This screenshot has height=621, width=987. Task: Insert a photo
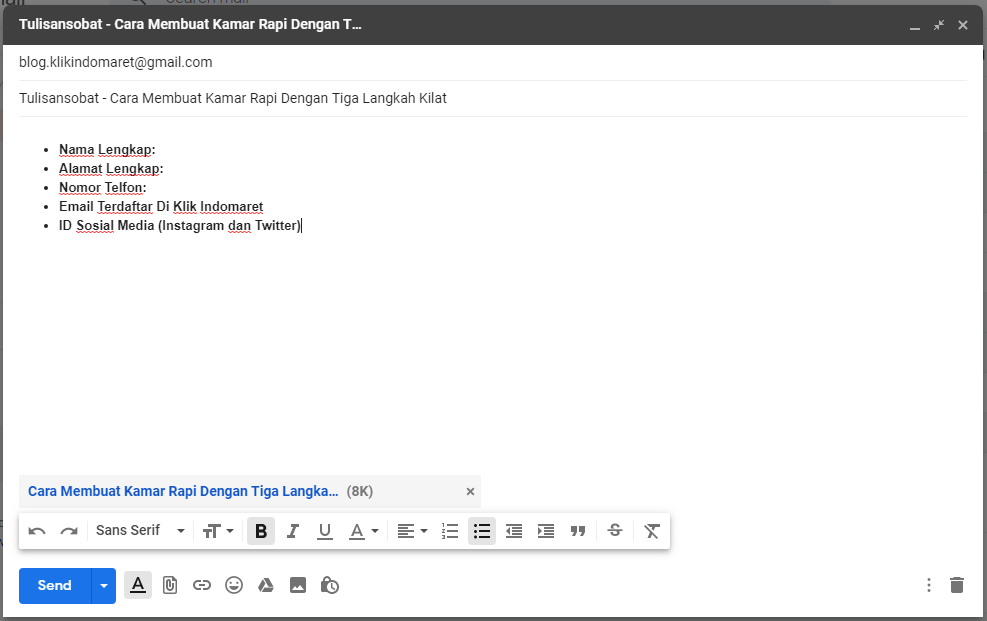tap(298, 586)
